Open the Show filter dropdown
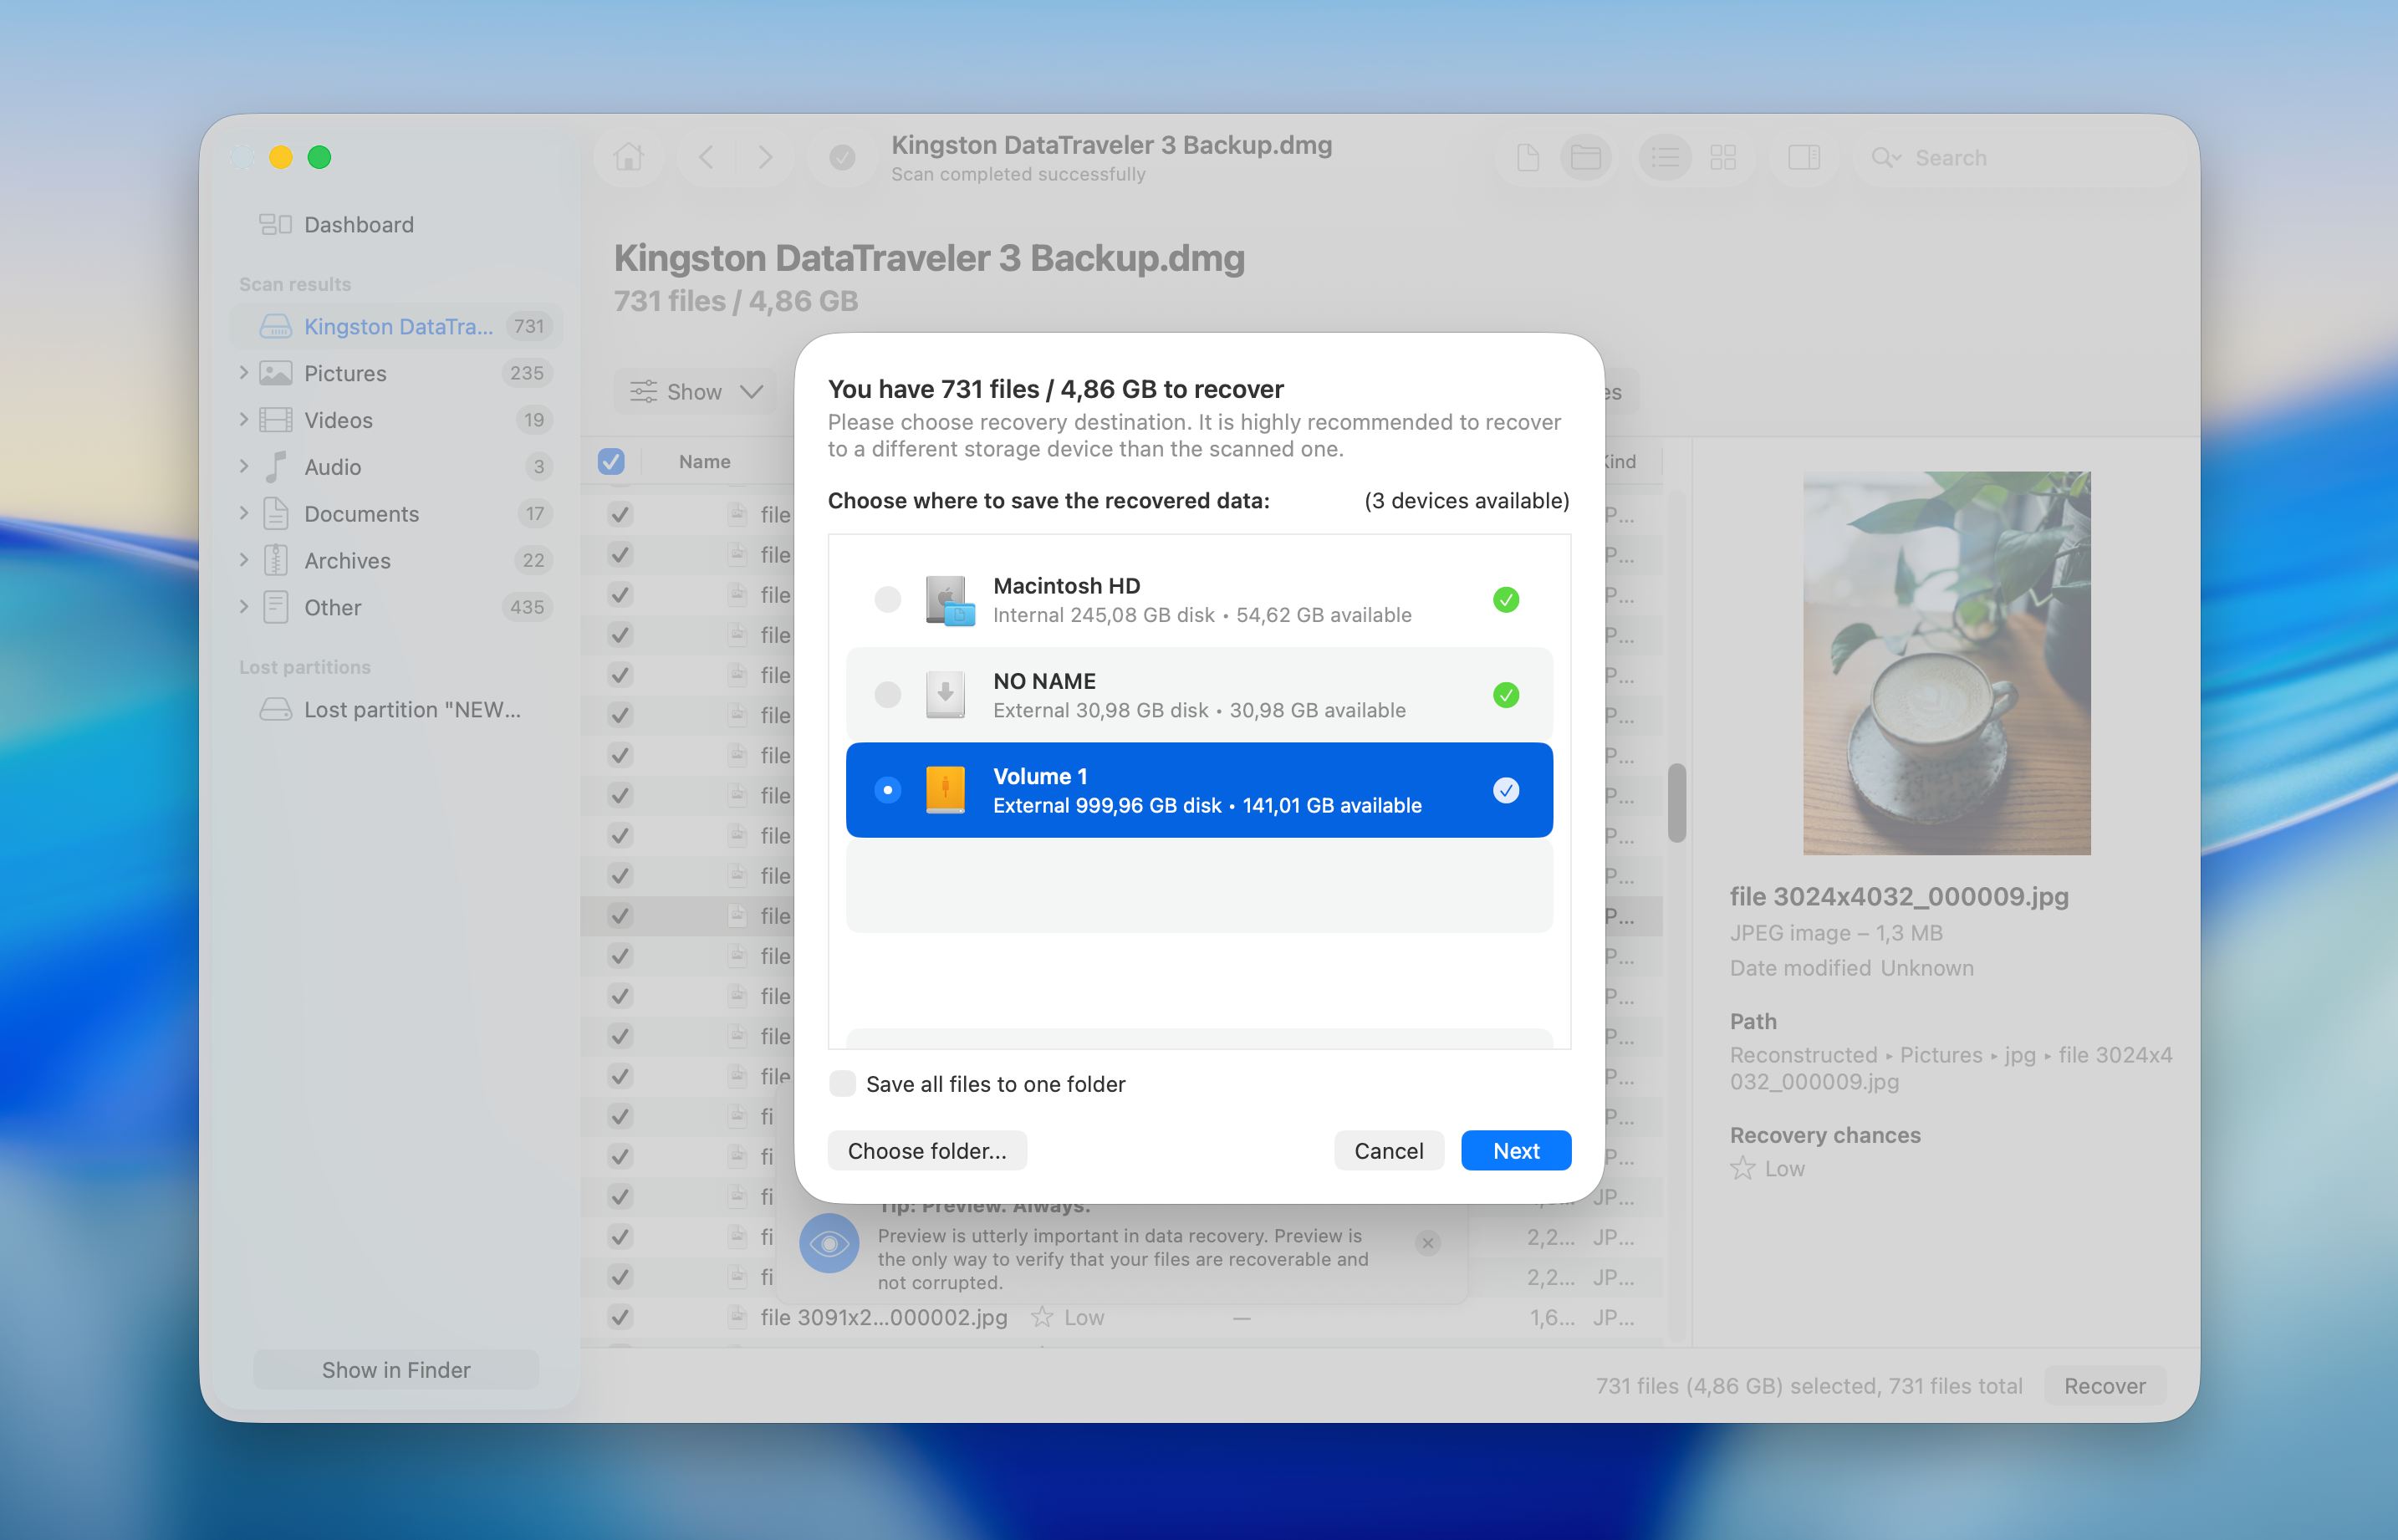The image size is (2398, 1540). click(696, 392)
